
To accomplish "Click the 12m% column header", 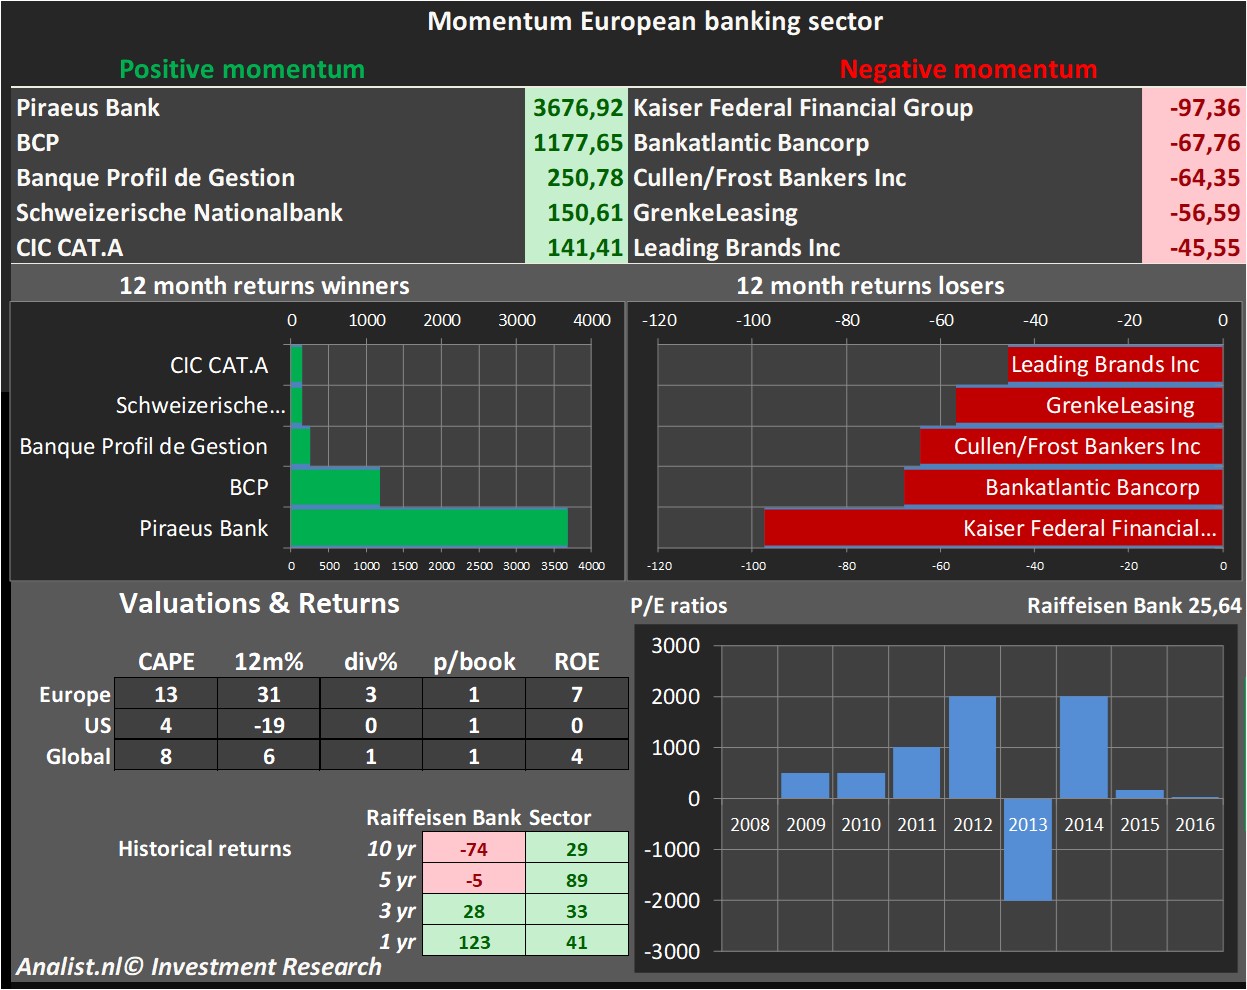I will point(269,661).
